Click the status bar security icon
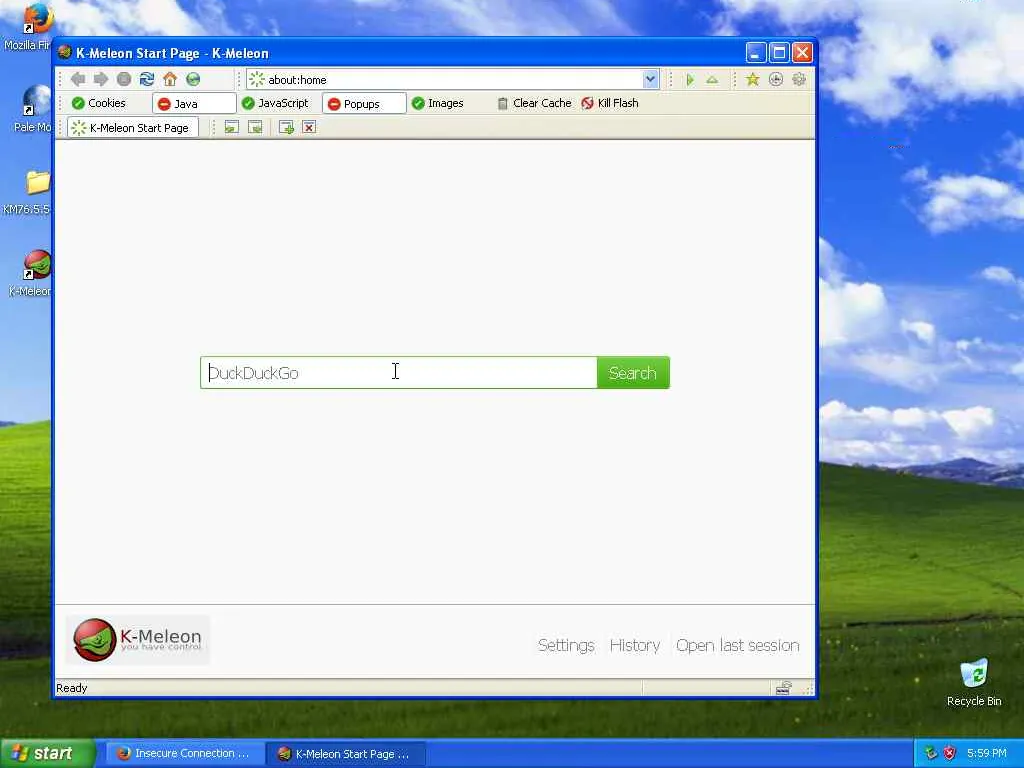The image size is (1024, 768). click(x=784, y=688)
